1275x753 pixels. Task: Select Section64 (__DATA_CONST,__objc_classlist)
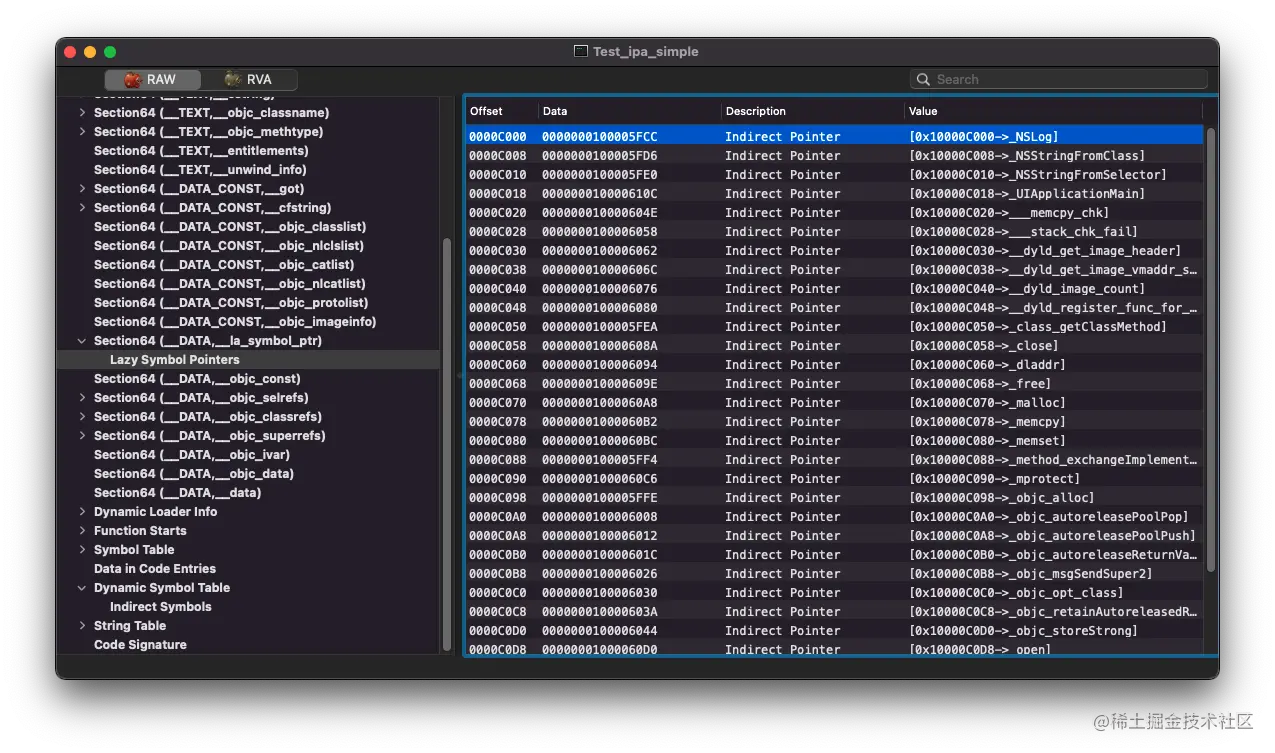tap(229, 227)
